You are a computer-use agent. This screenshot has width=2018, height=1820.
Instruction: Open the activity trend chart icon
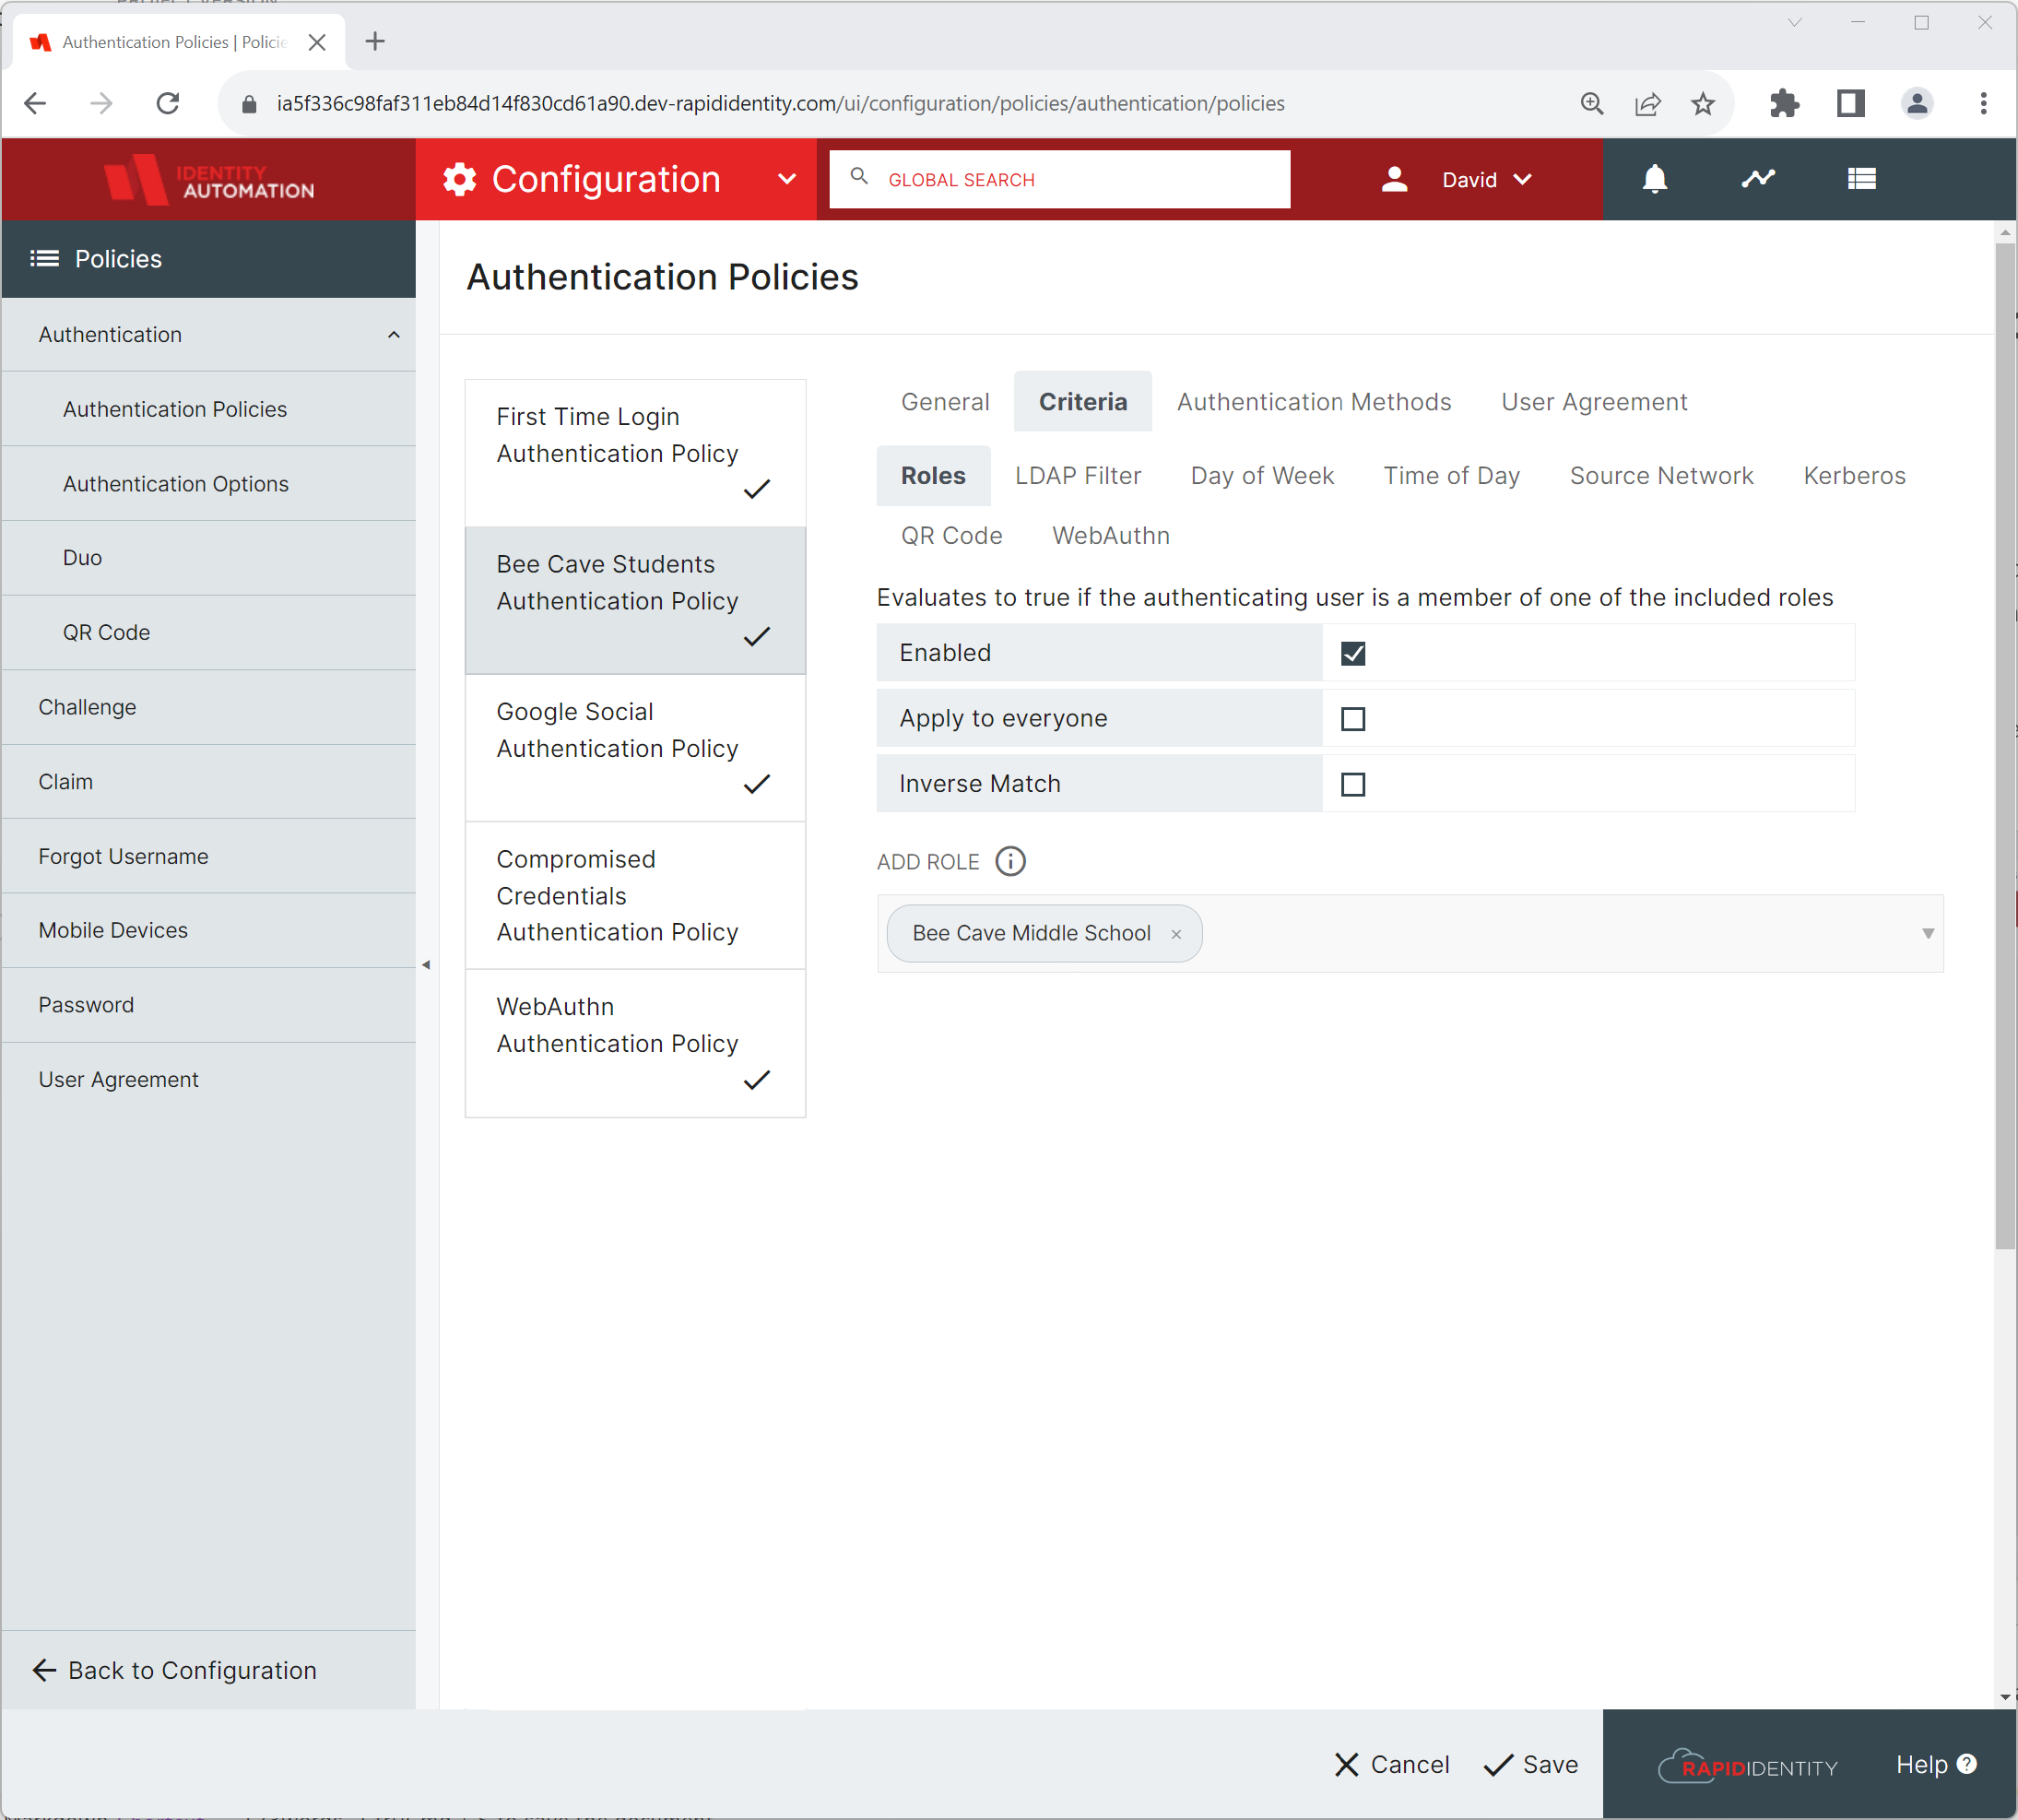[1758, 179]
